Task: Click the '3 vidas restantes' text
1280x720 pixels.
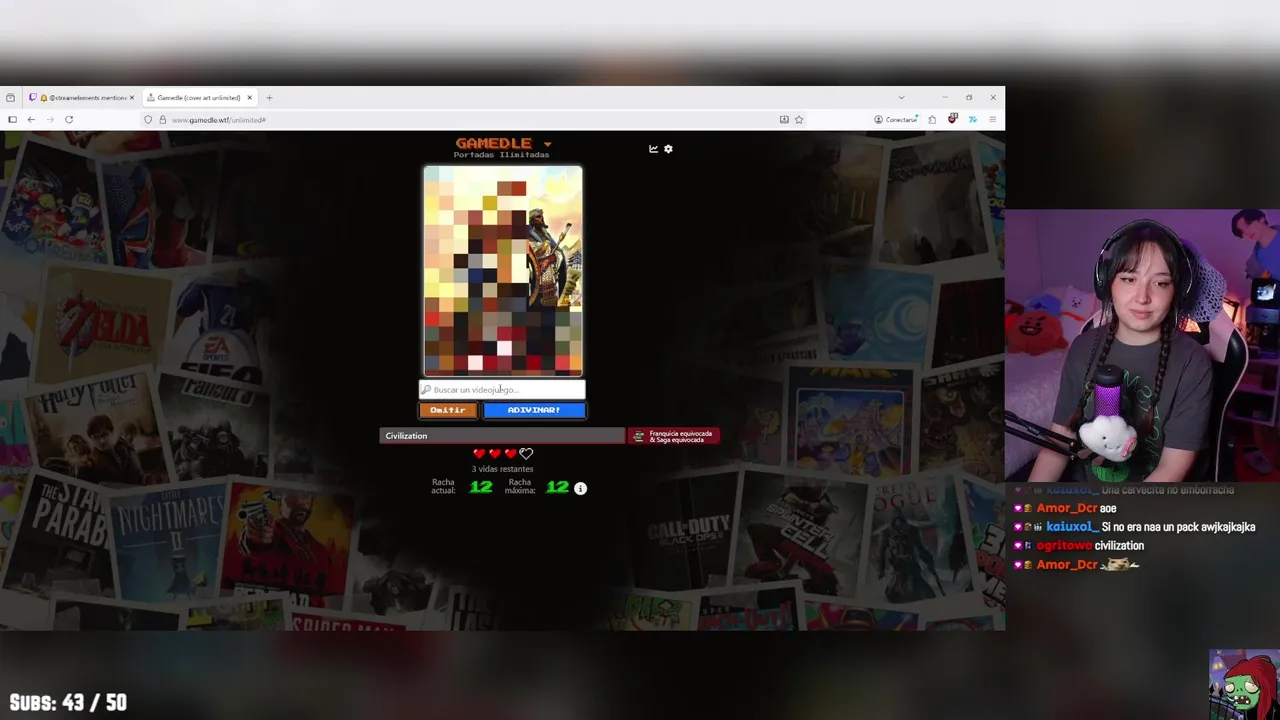Action: coord(502,469)
